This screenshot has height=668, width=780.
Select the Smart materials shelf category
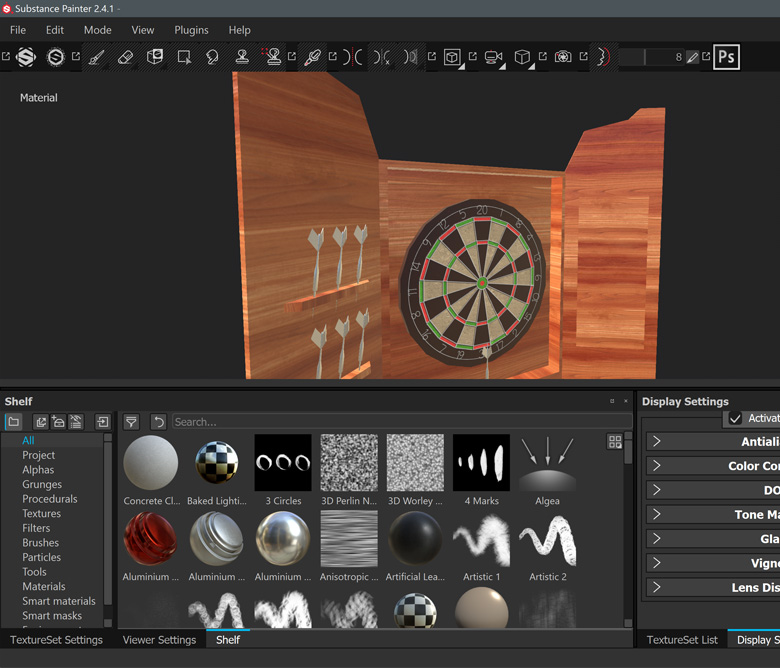[59, 601]
